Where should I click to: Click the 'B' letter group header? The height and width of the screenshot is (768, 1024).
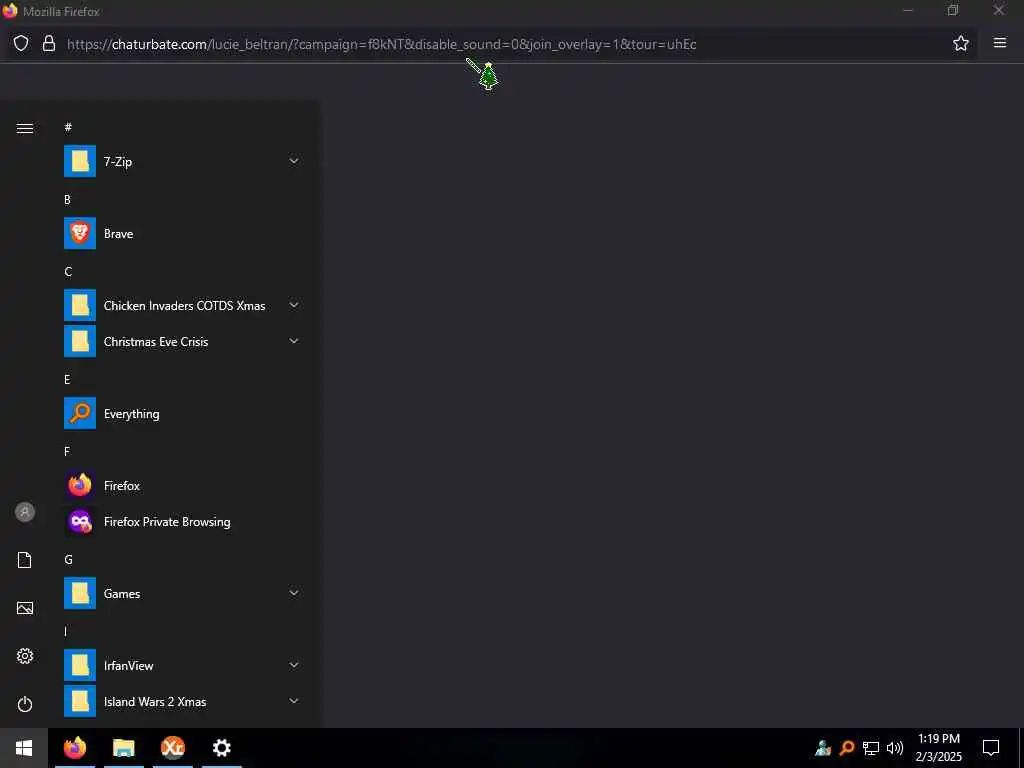pos(67,200)
